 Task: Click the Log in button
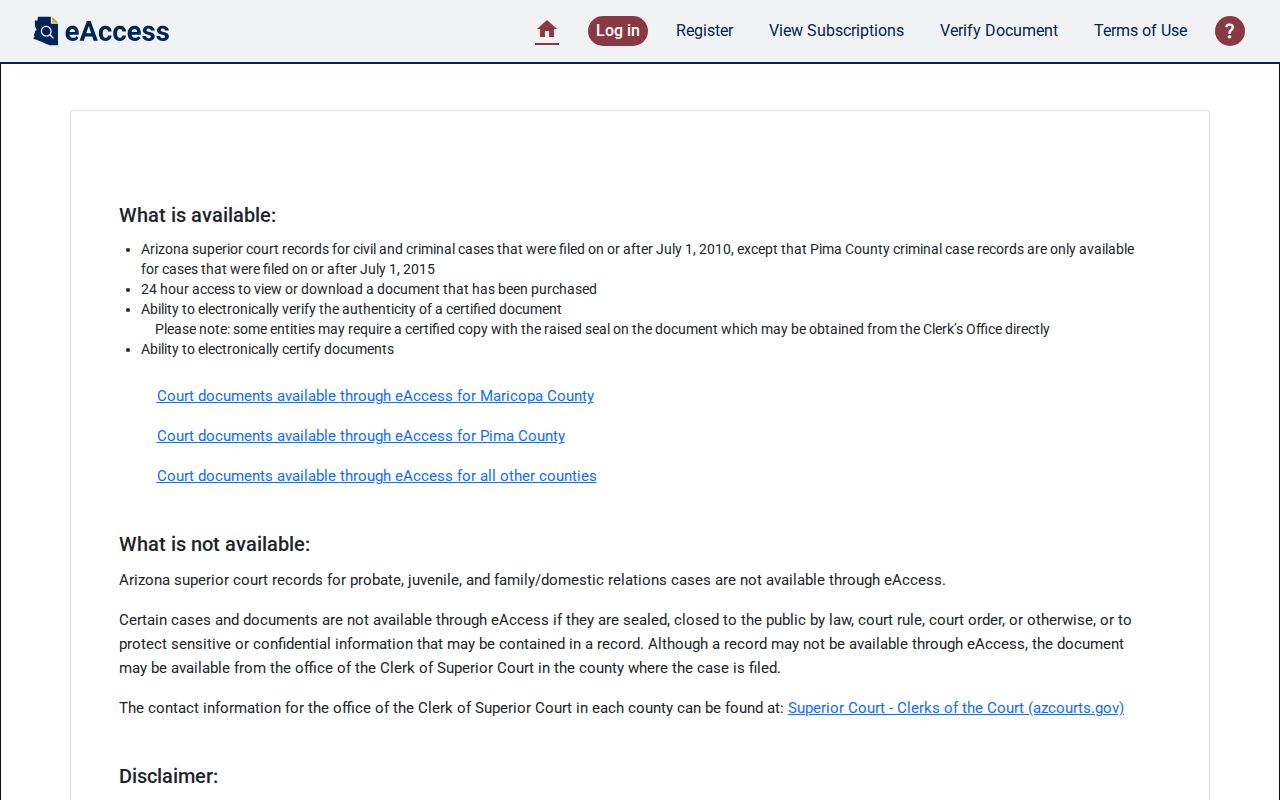coord(618,31)
